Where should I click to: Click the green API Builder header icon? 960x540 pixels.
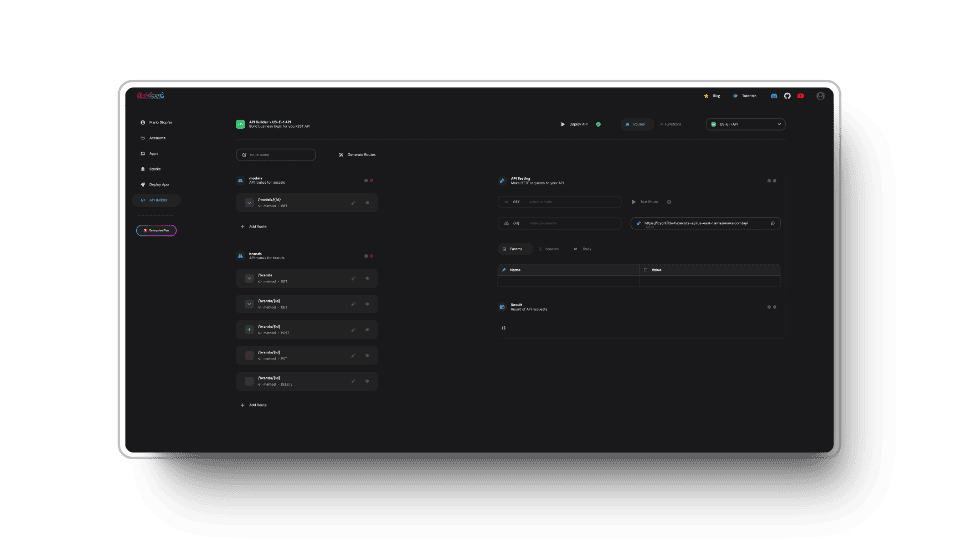(x=241, y=124)
